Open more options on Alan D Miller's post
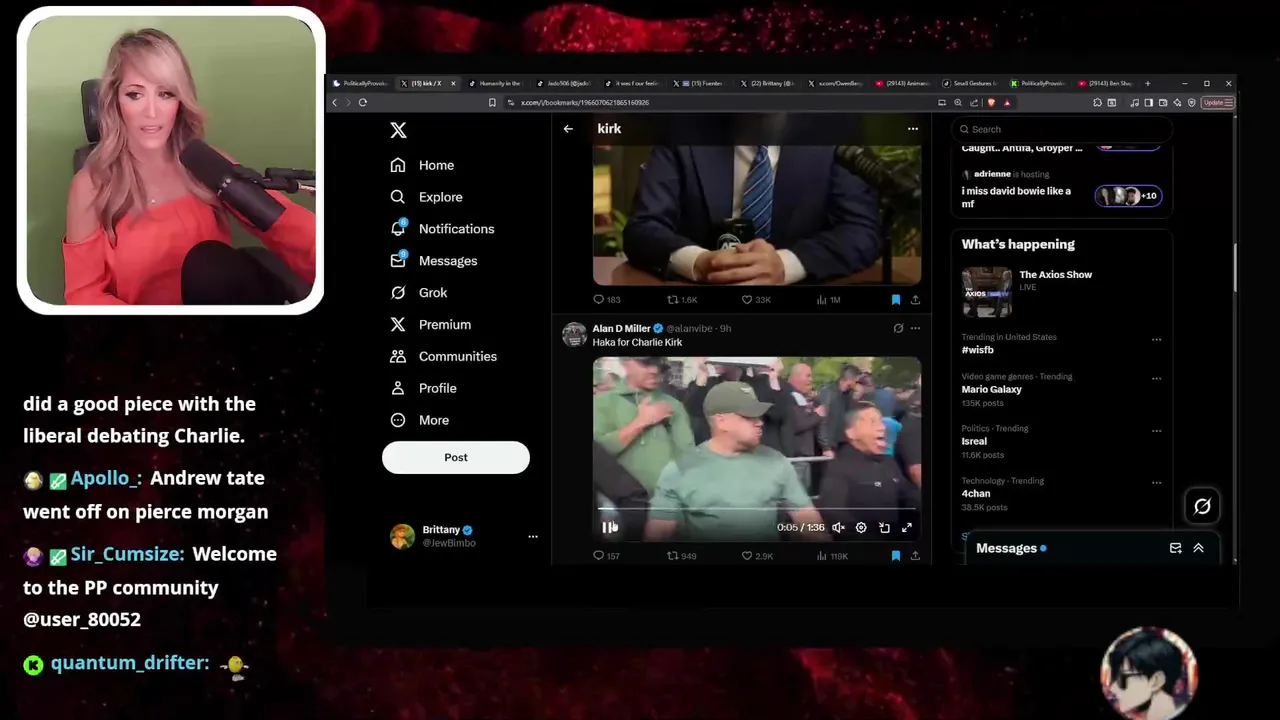Screen dimensions: 1280x720 915,328
